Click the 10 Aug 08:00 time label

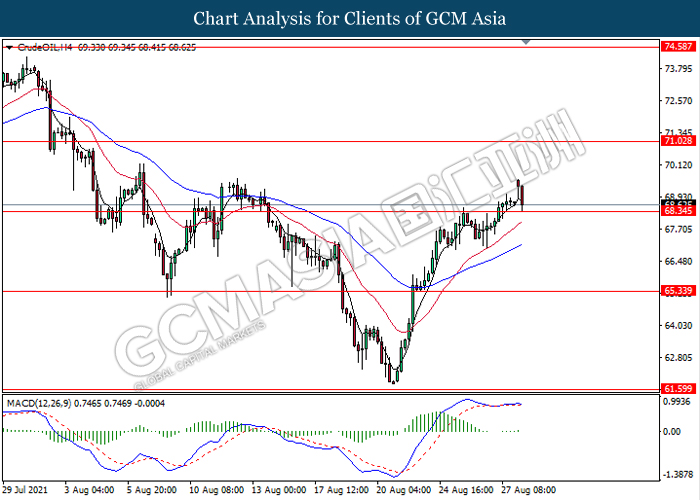click(x=217, y=490)
